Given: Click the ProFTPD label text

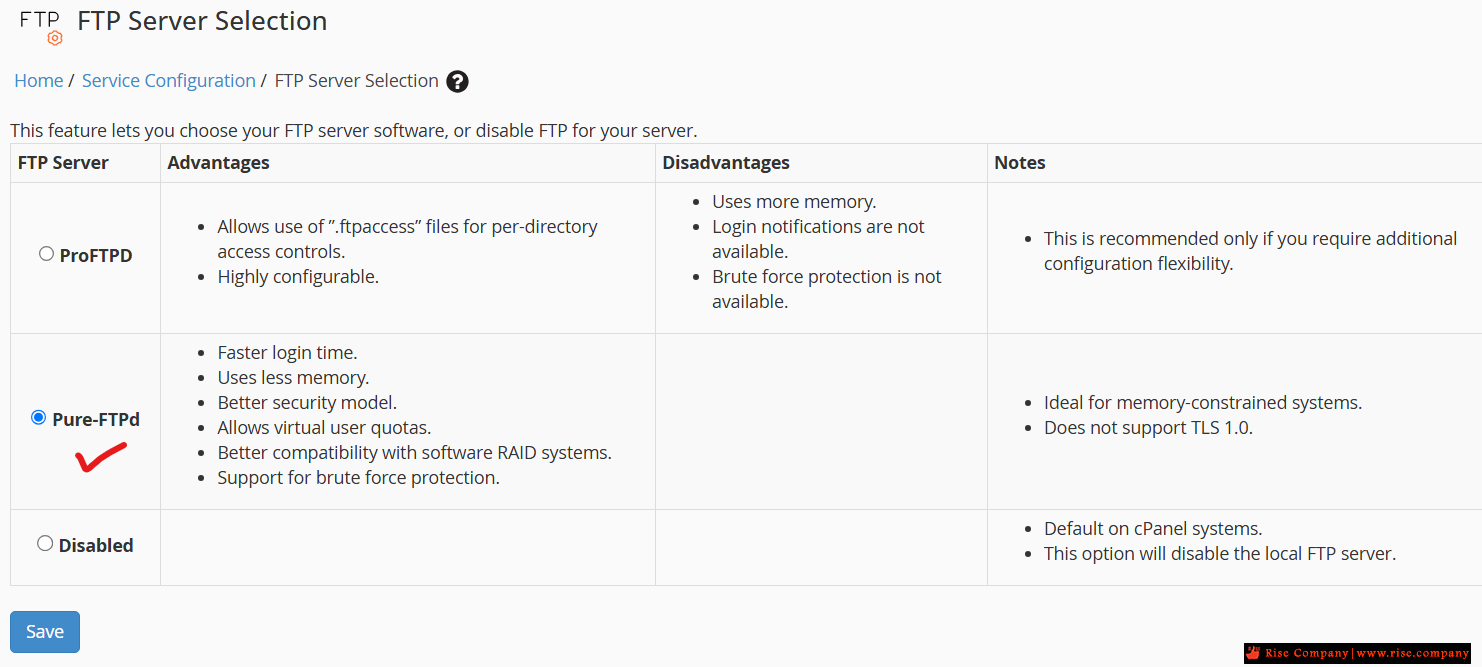Looking at the screenshot, I should click(x=96, y=255).
